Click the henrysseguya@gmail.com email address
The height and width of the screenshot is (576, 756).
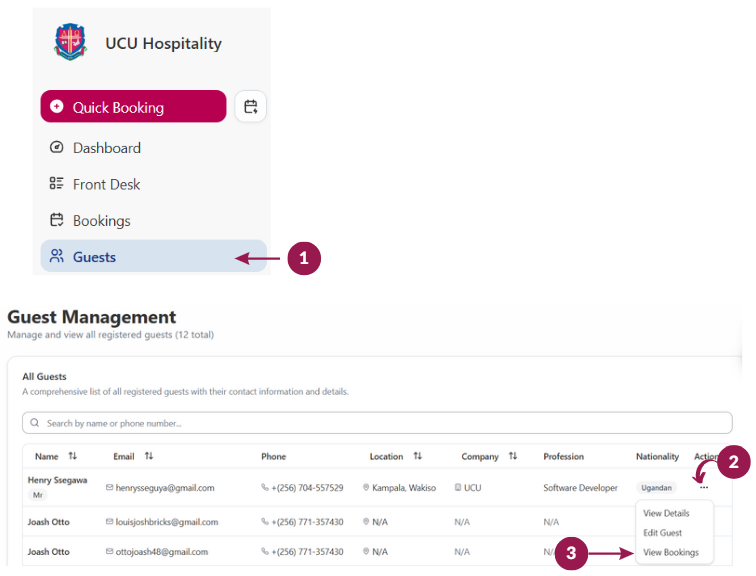pyautogui.click(x=166, y=488)
